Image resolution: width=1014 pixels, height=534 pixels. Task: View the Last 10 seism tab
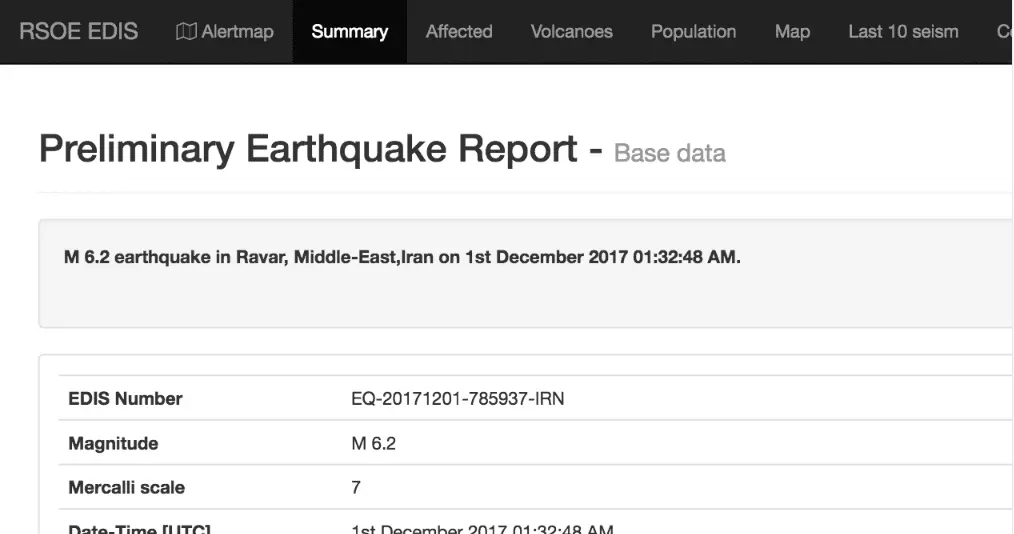[x=903, y=32]
